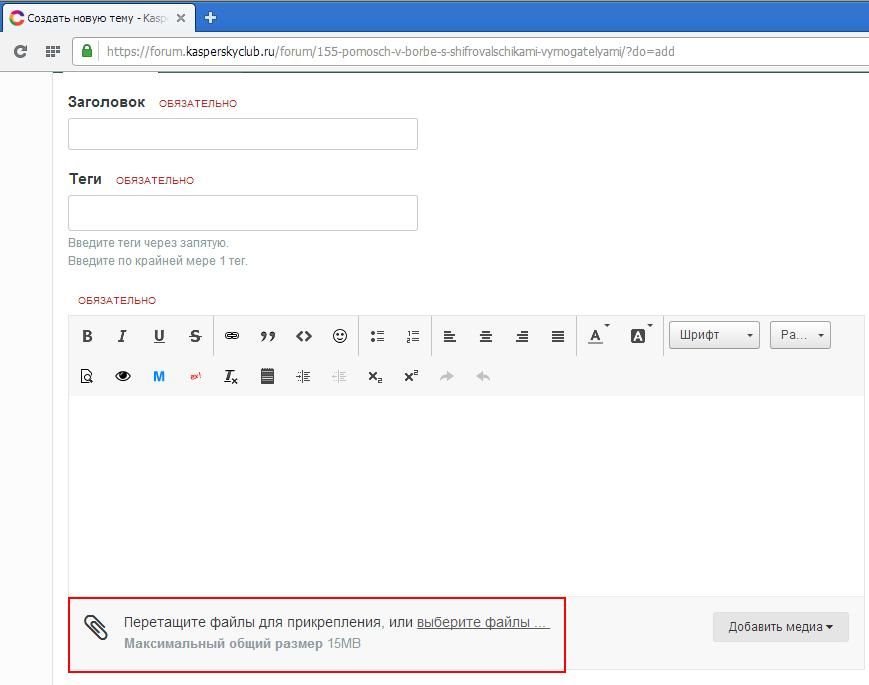Screen dimensions: 869x685
Task: Insert a quote block
Action: (x=268, y=336)
